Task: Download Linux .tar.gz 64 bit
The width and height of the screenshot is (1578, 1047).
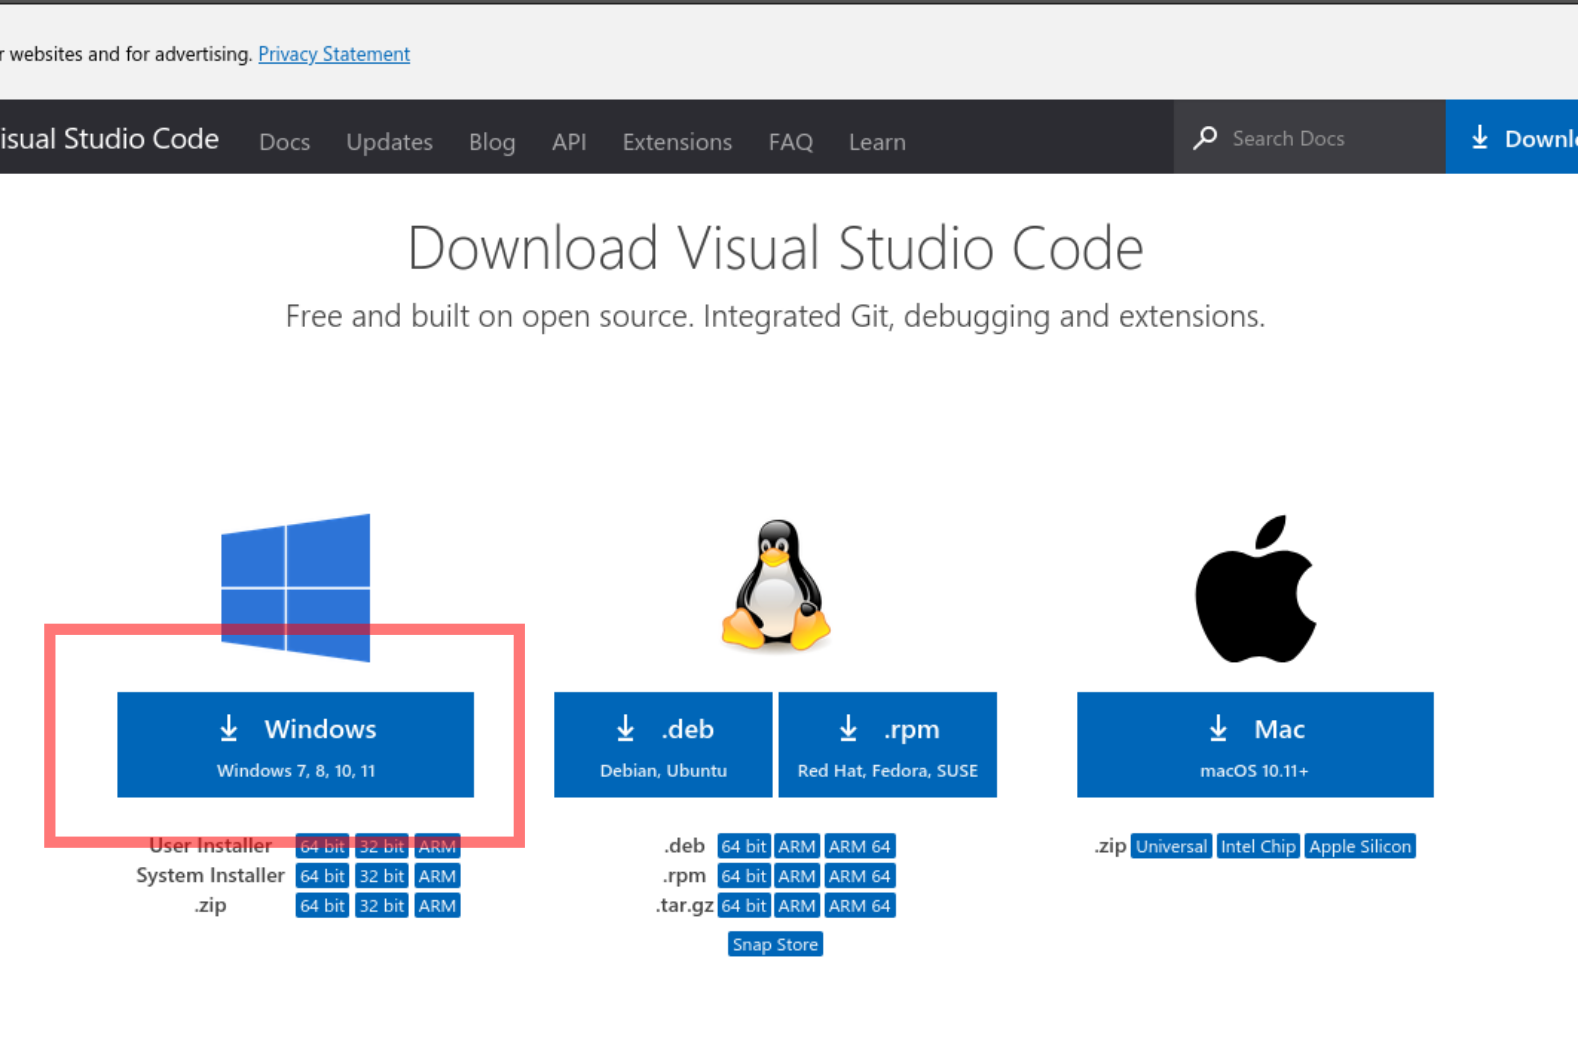Action: click(744, 906)
